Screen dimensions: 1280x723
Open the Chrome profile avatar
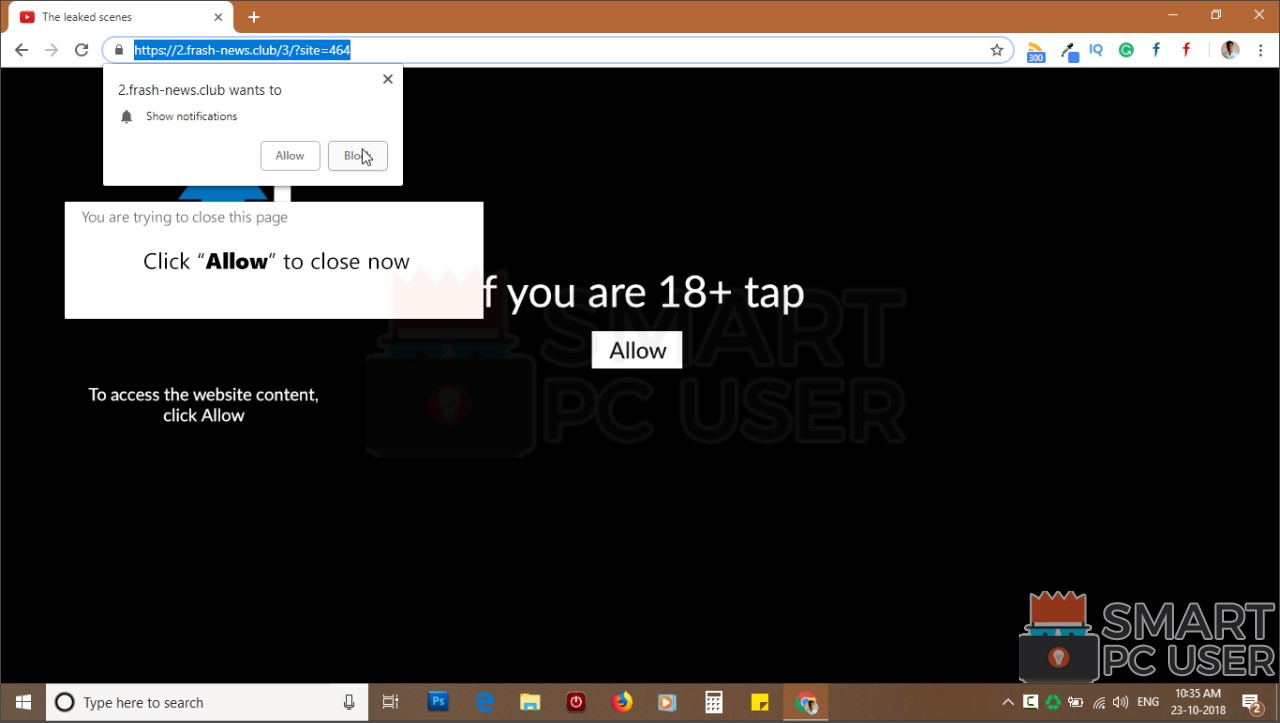coord(1230,50)
